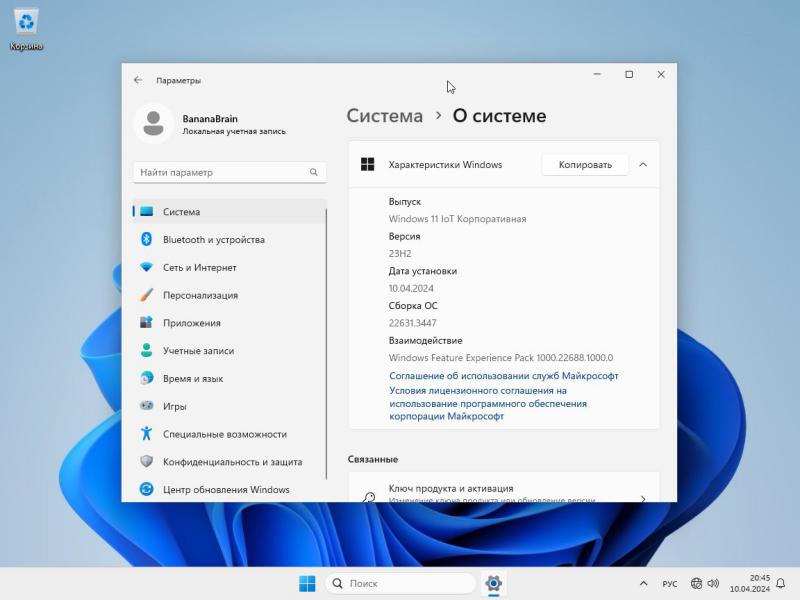Click the sidebar vertical scrollbar
Screen dimensions: 800x600
tap(326, 343)
